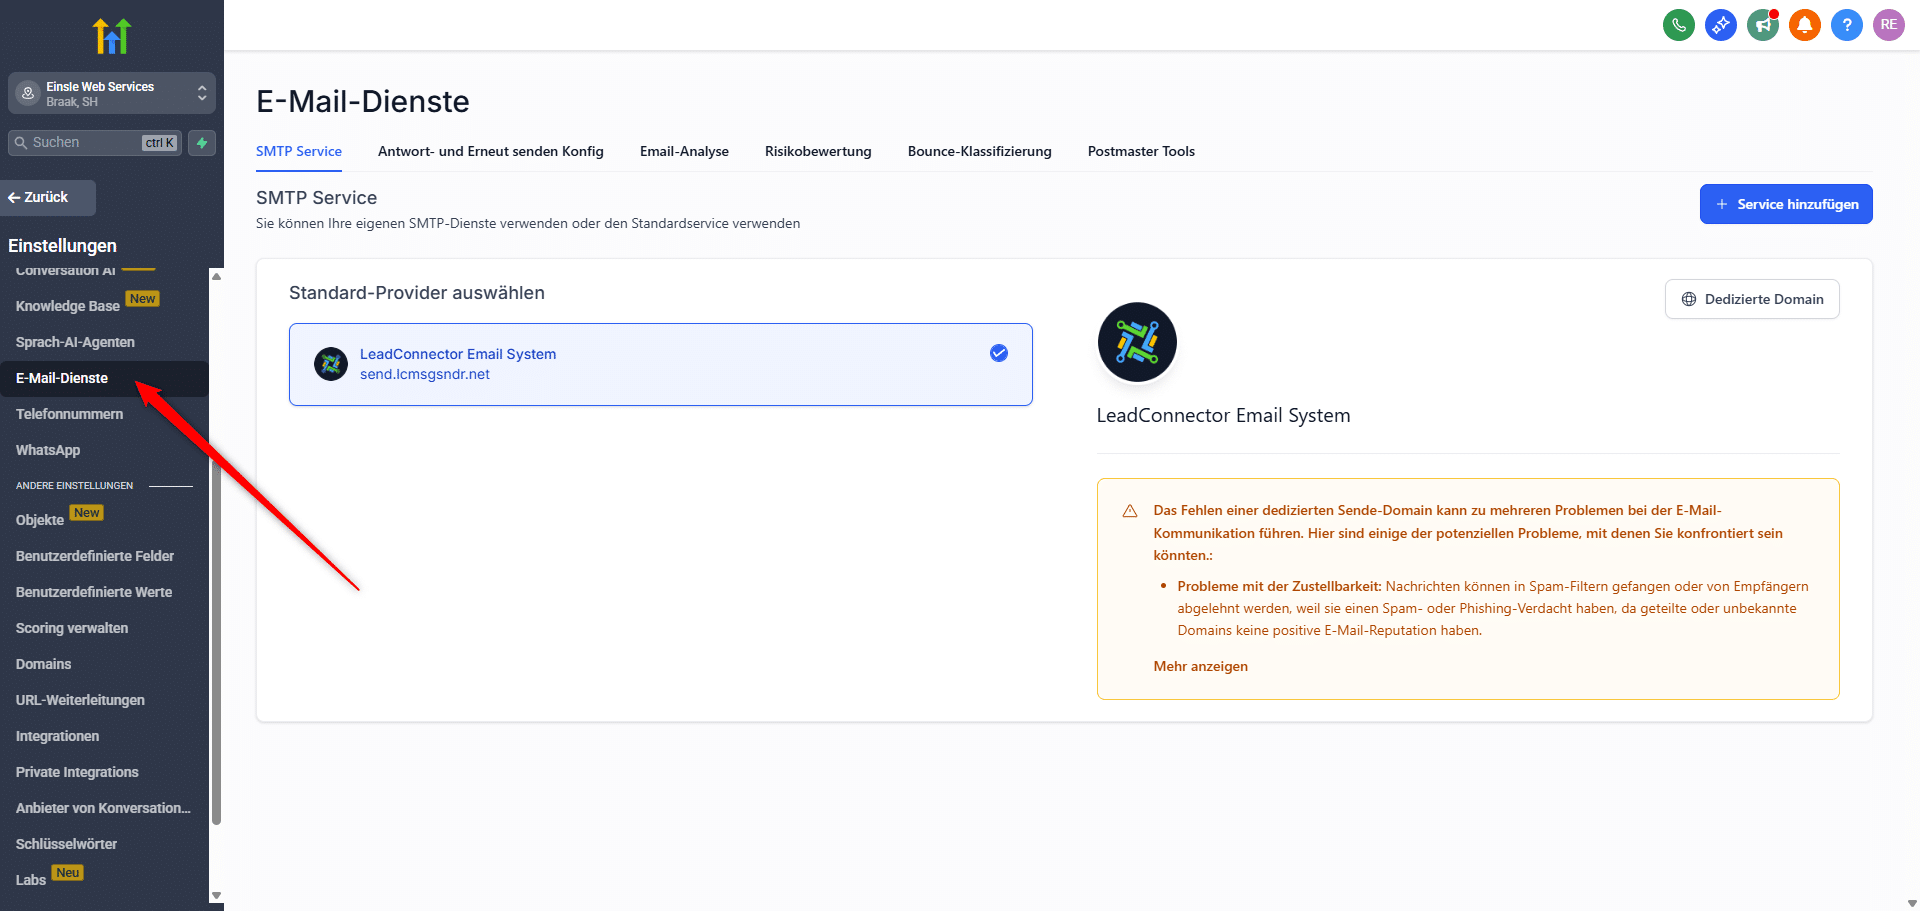Click the warning triangle icon in alert
The image size is (1920, 911).
click(1130, 511)
